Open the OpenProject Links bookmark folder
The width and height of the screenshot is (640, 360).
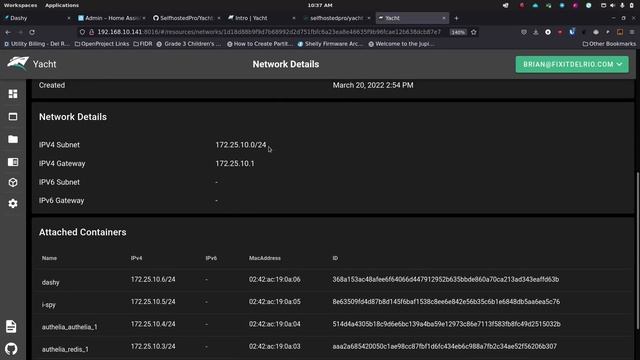pos(102,44)
